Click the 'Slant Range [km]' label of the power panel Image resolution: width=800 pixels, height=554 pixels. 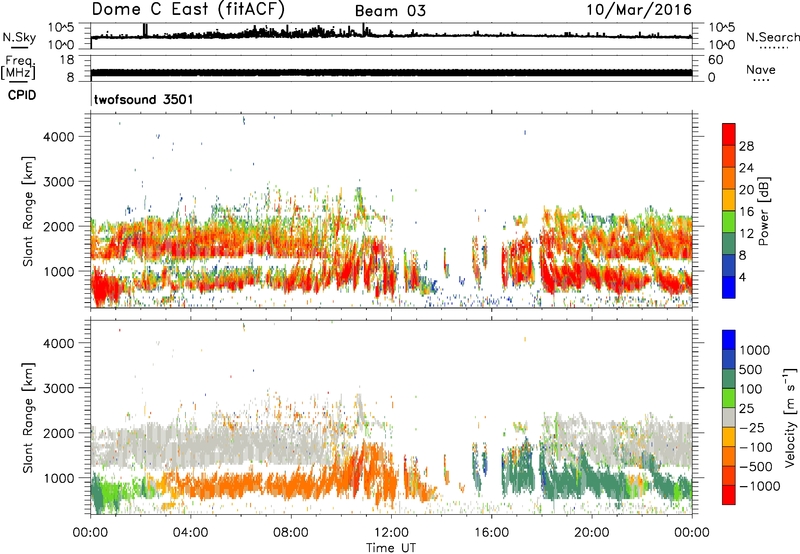tap(28, 211)
